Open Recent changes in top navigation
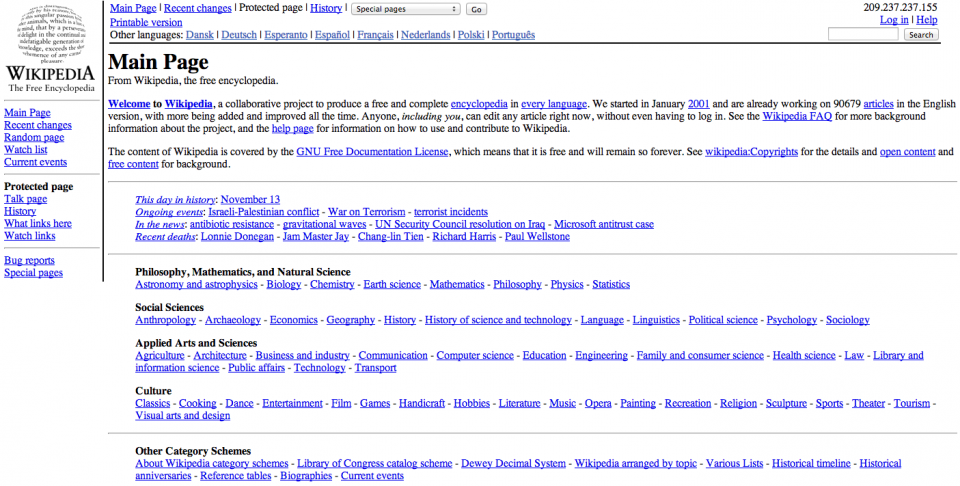Viewport: 960px width, 486px height. coord(198,9)
